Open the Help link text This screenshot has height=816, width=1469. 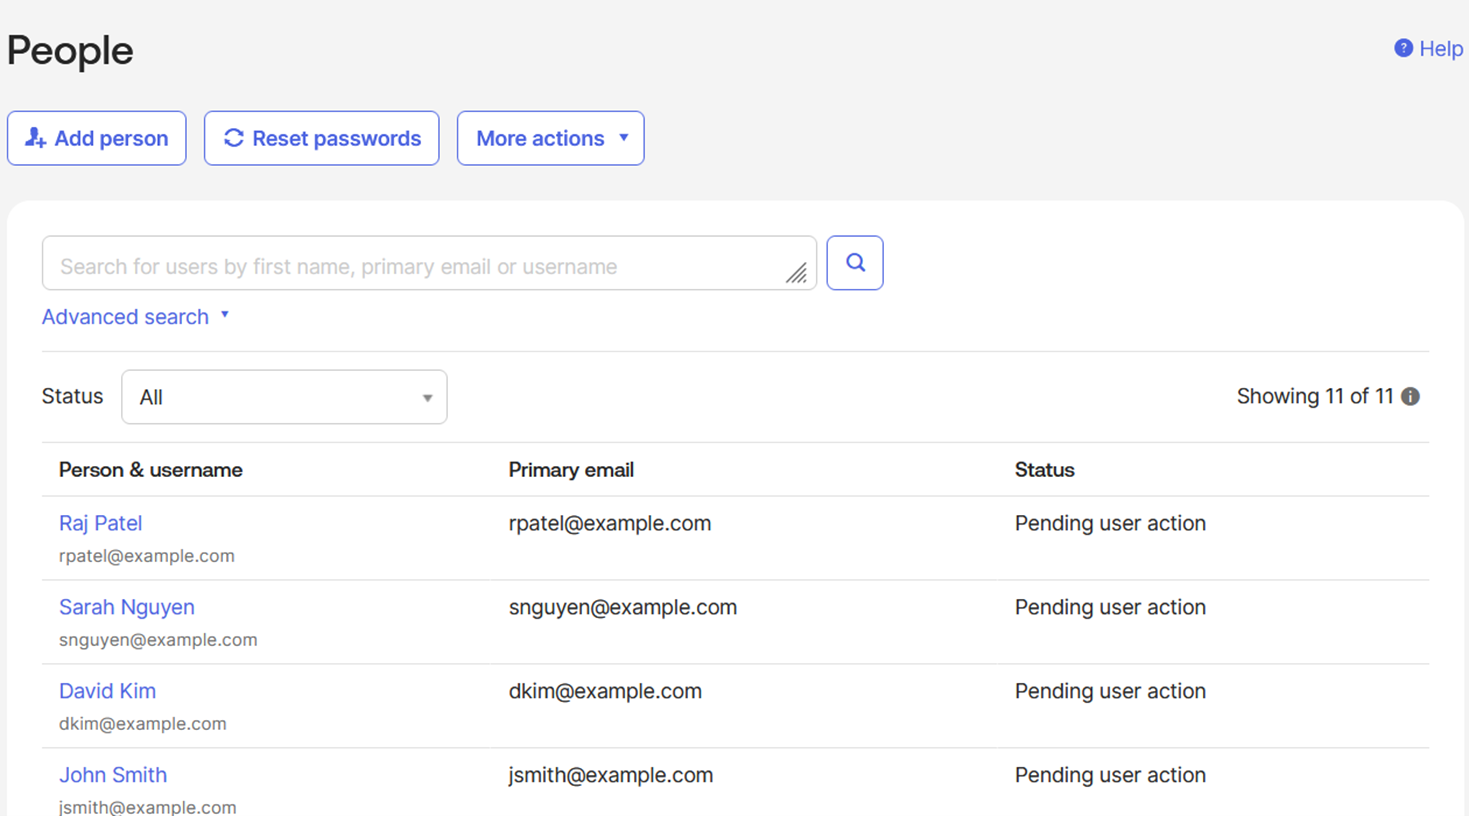[1440, 49]
